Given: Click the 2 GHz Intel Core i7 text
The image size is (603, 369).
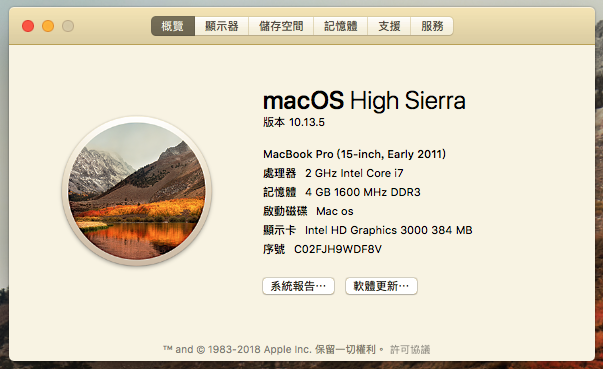Looking at the screenshot, I should point(354,173).
